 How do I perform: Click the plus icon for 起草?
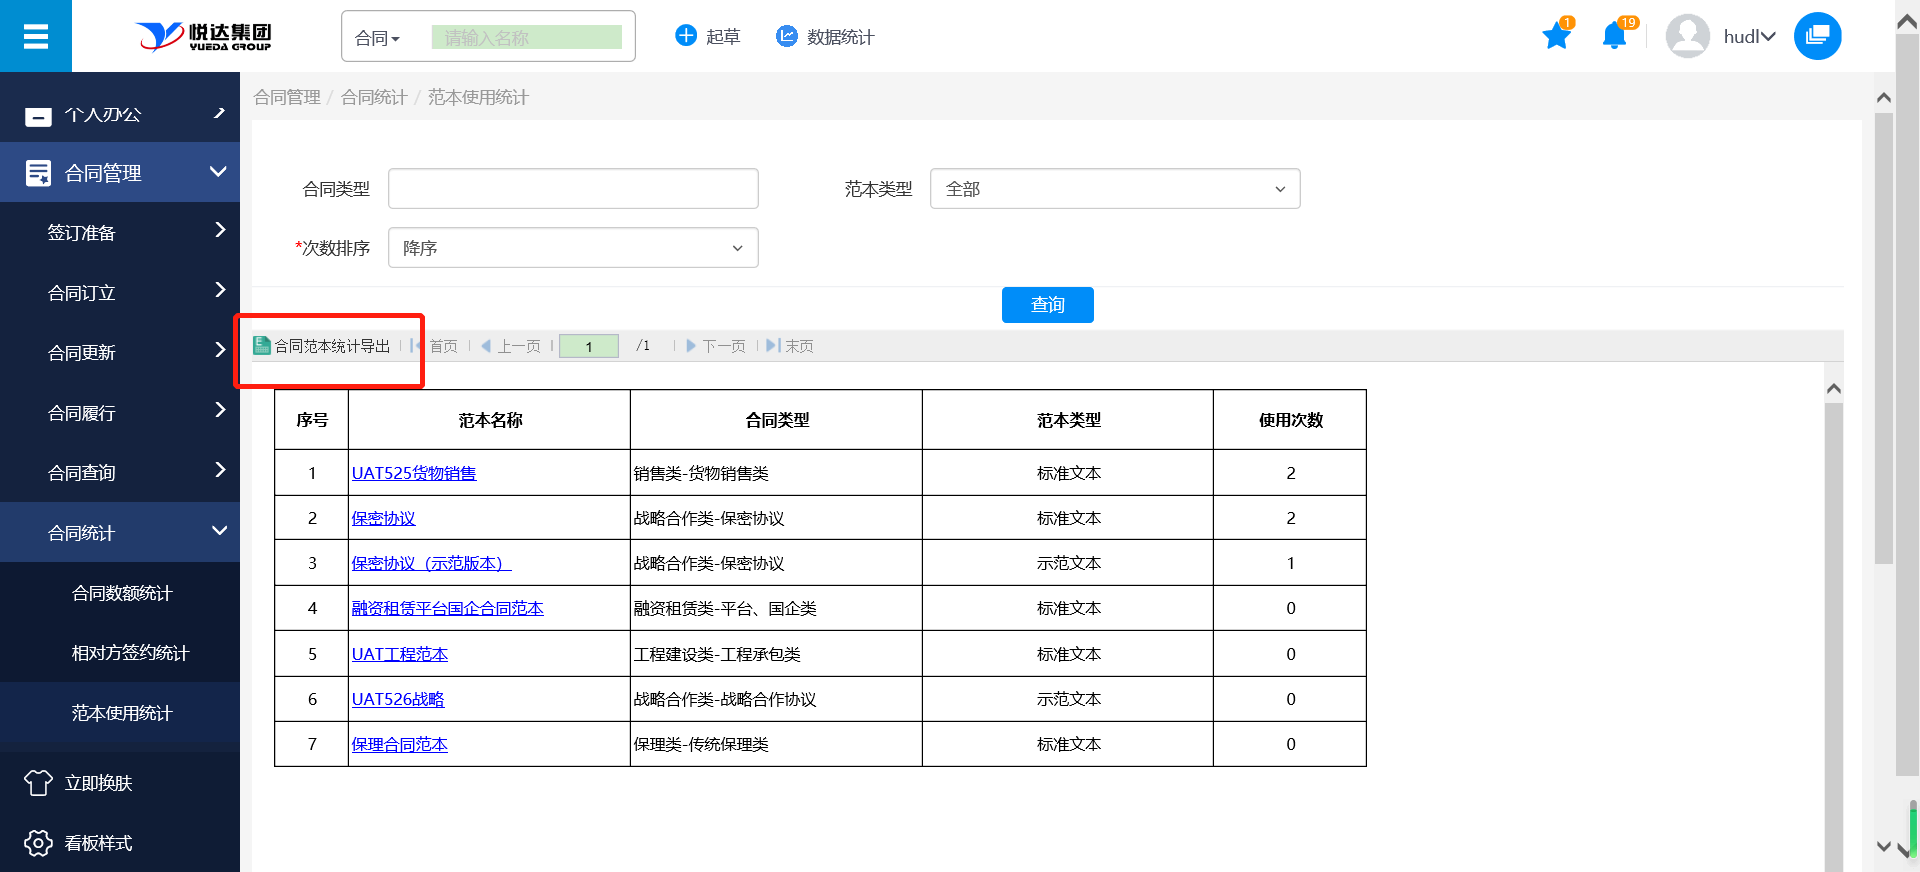[x=686, y=36]
